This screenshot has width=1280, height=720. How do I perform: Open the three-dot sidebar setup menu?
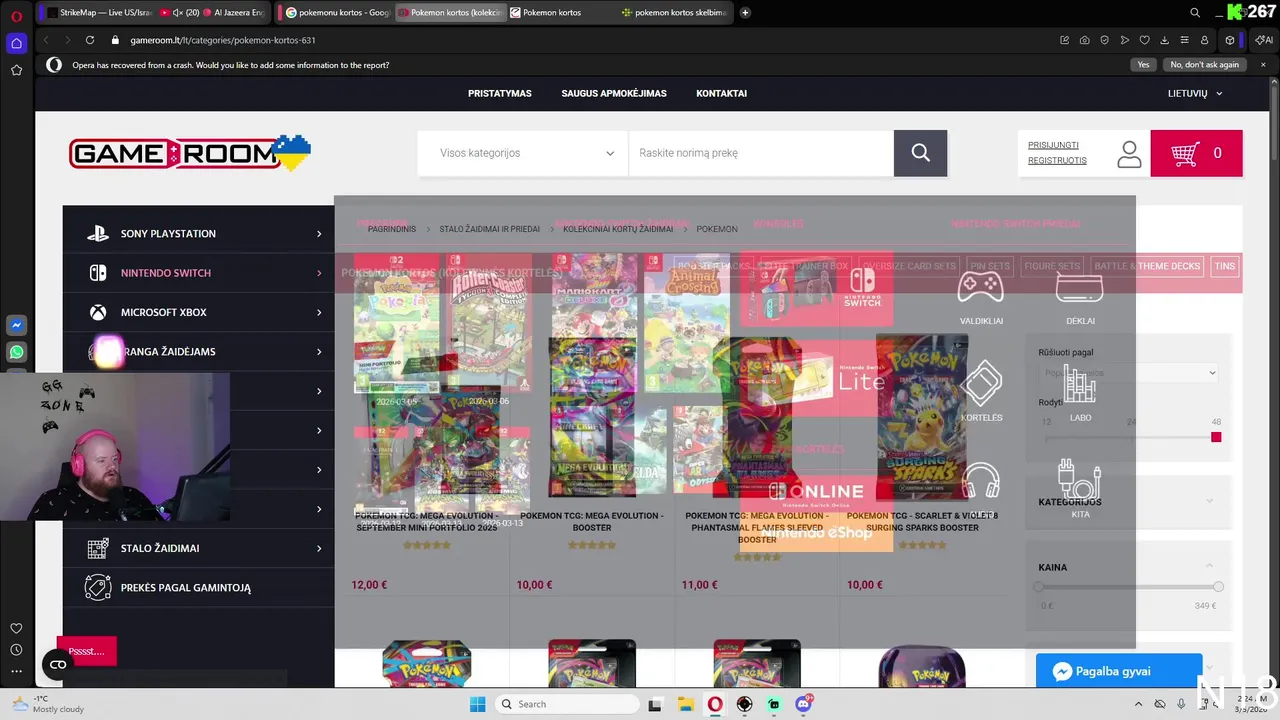point(16,672)
